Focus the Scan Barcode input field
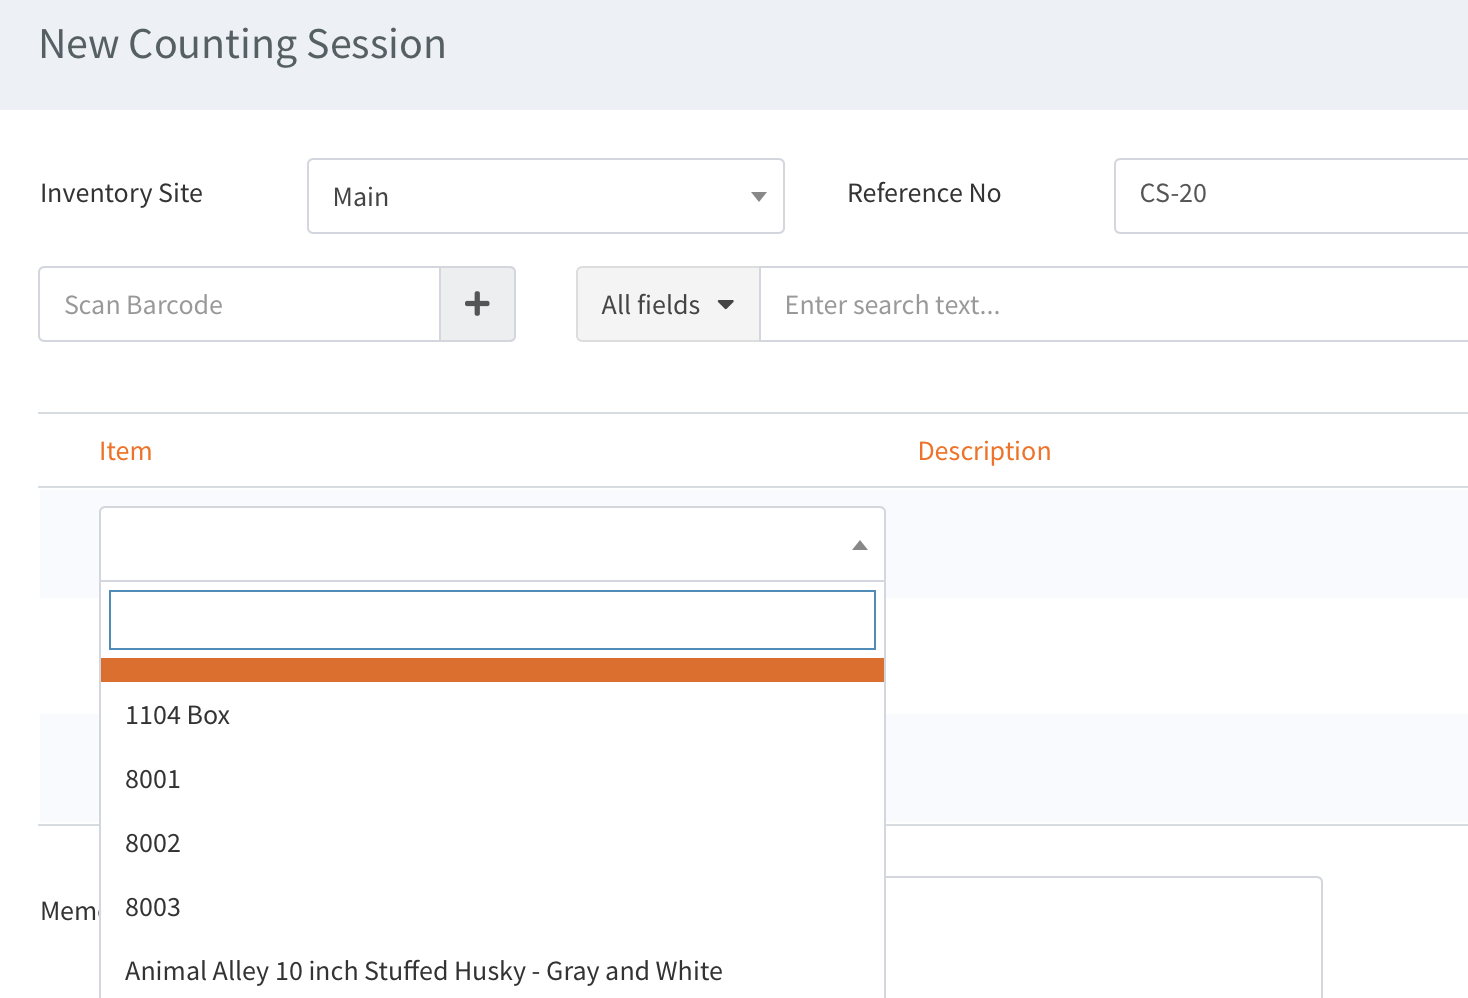Screen dimensions: 1468x998 coord(240,304)
